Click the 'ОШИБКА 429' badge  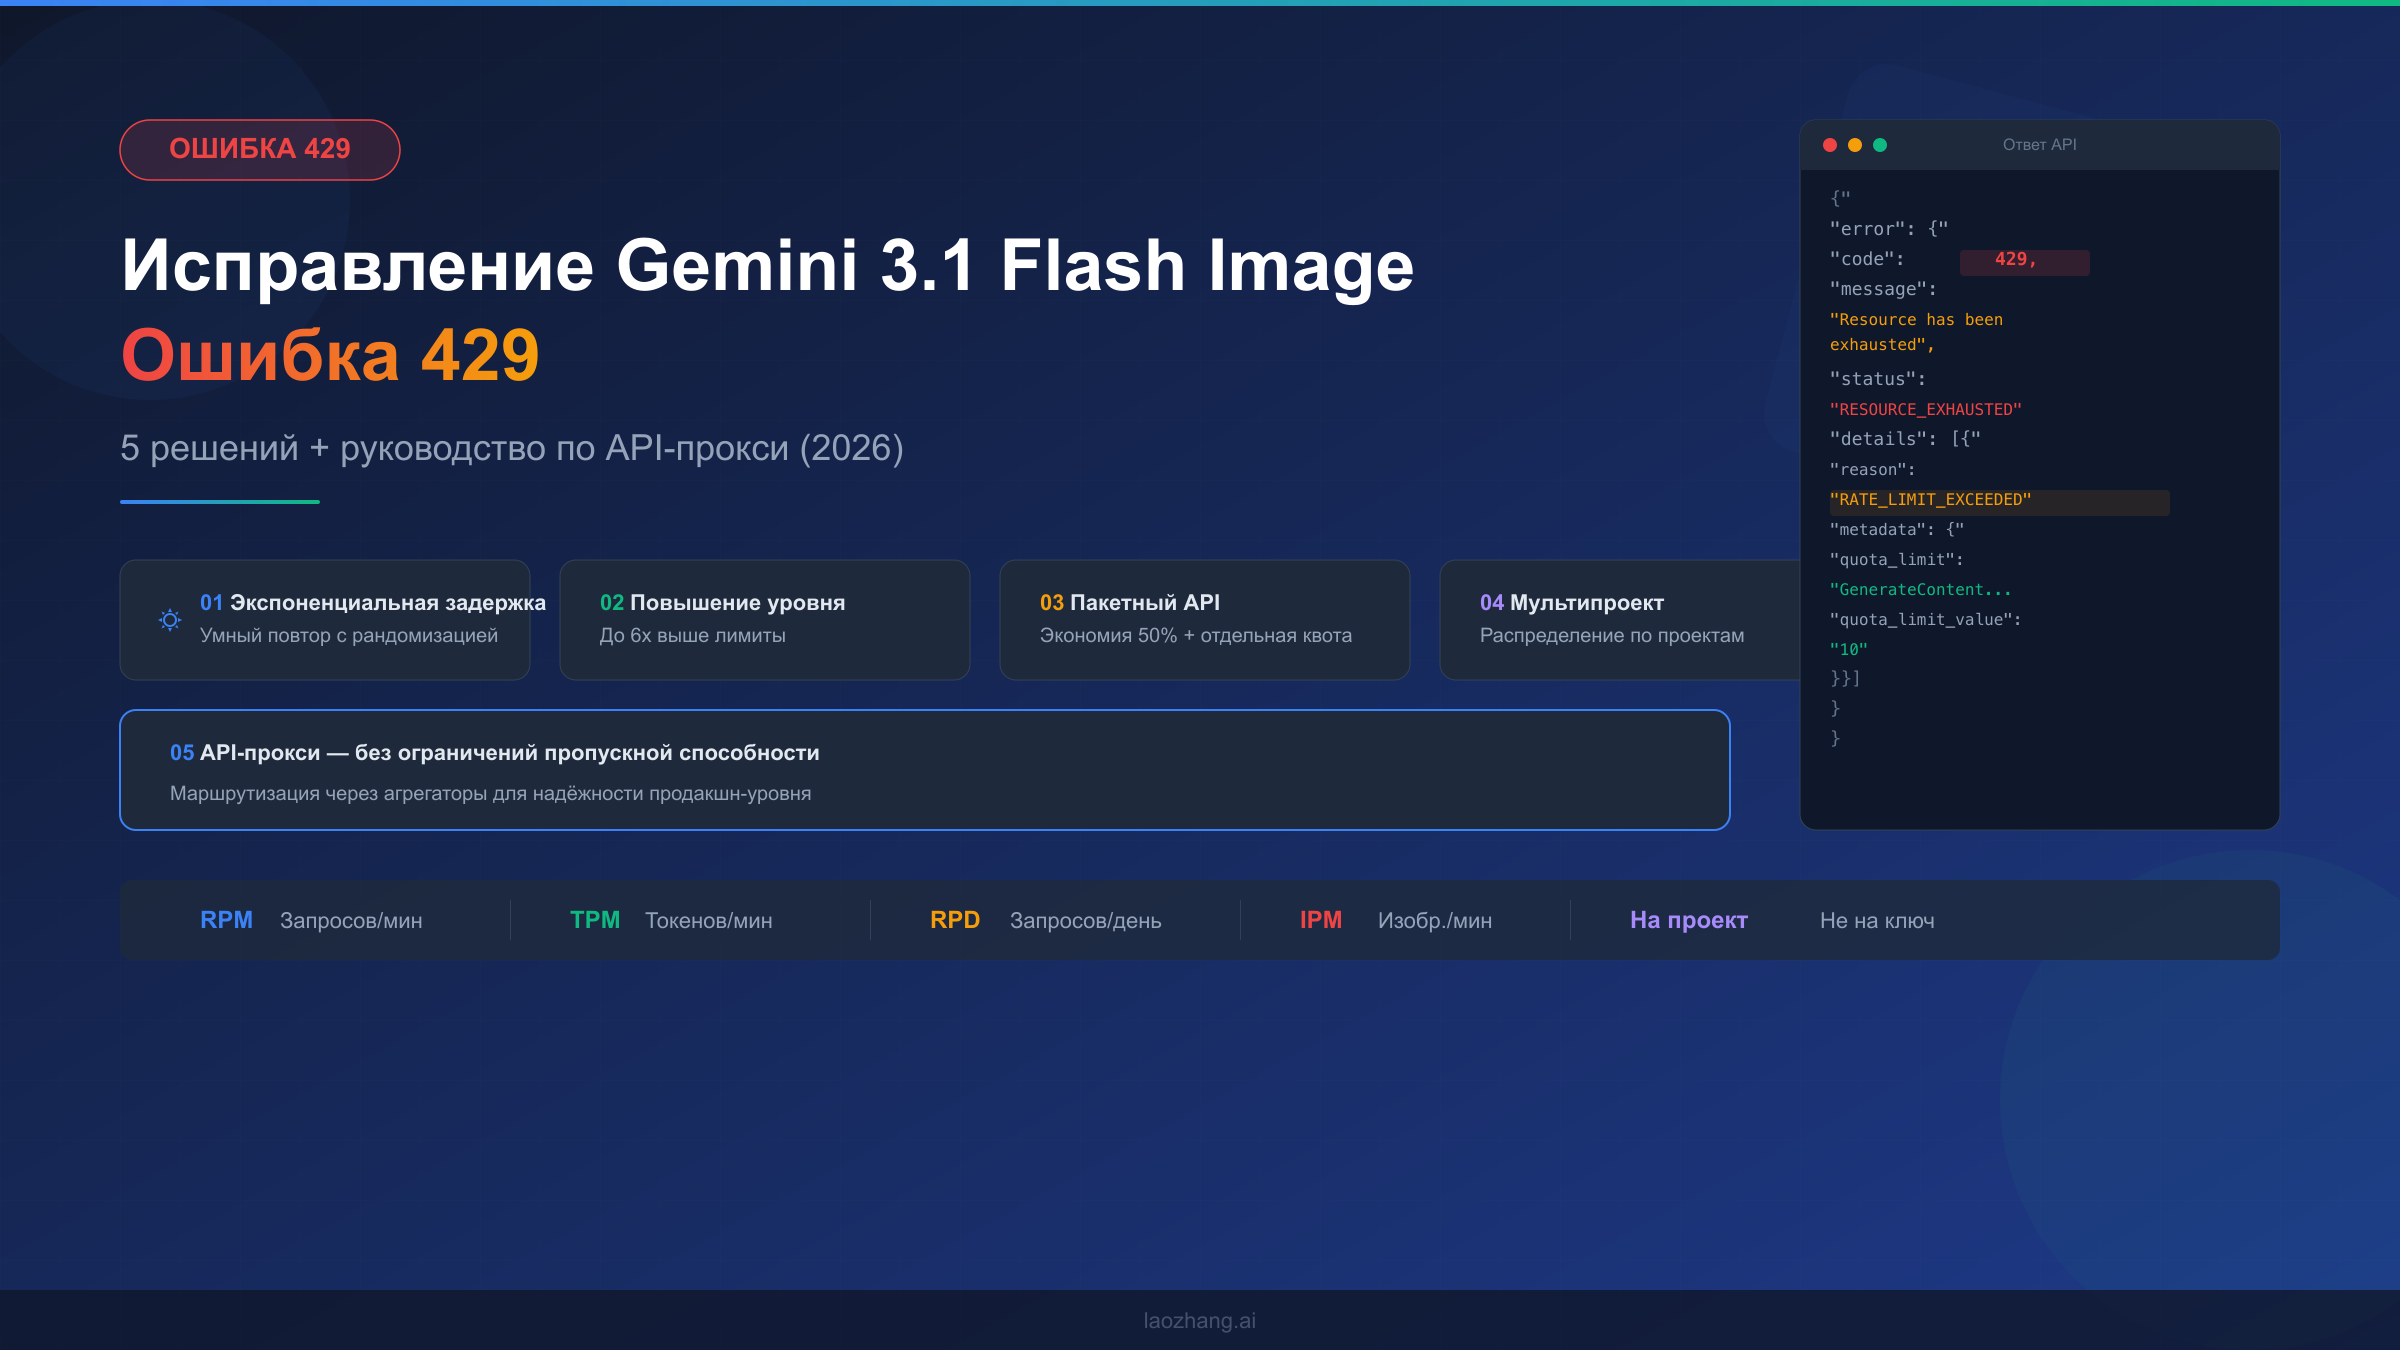pyautogui.click(x=259, y=148)
